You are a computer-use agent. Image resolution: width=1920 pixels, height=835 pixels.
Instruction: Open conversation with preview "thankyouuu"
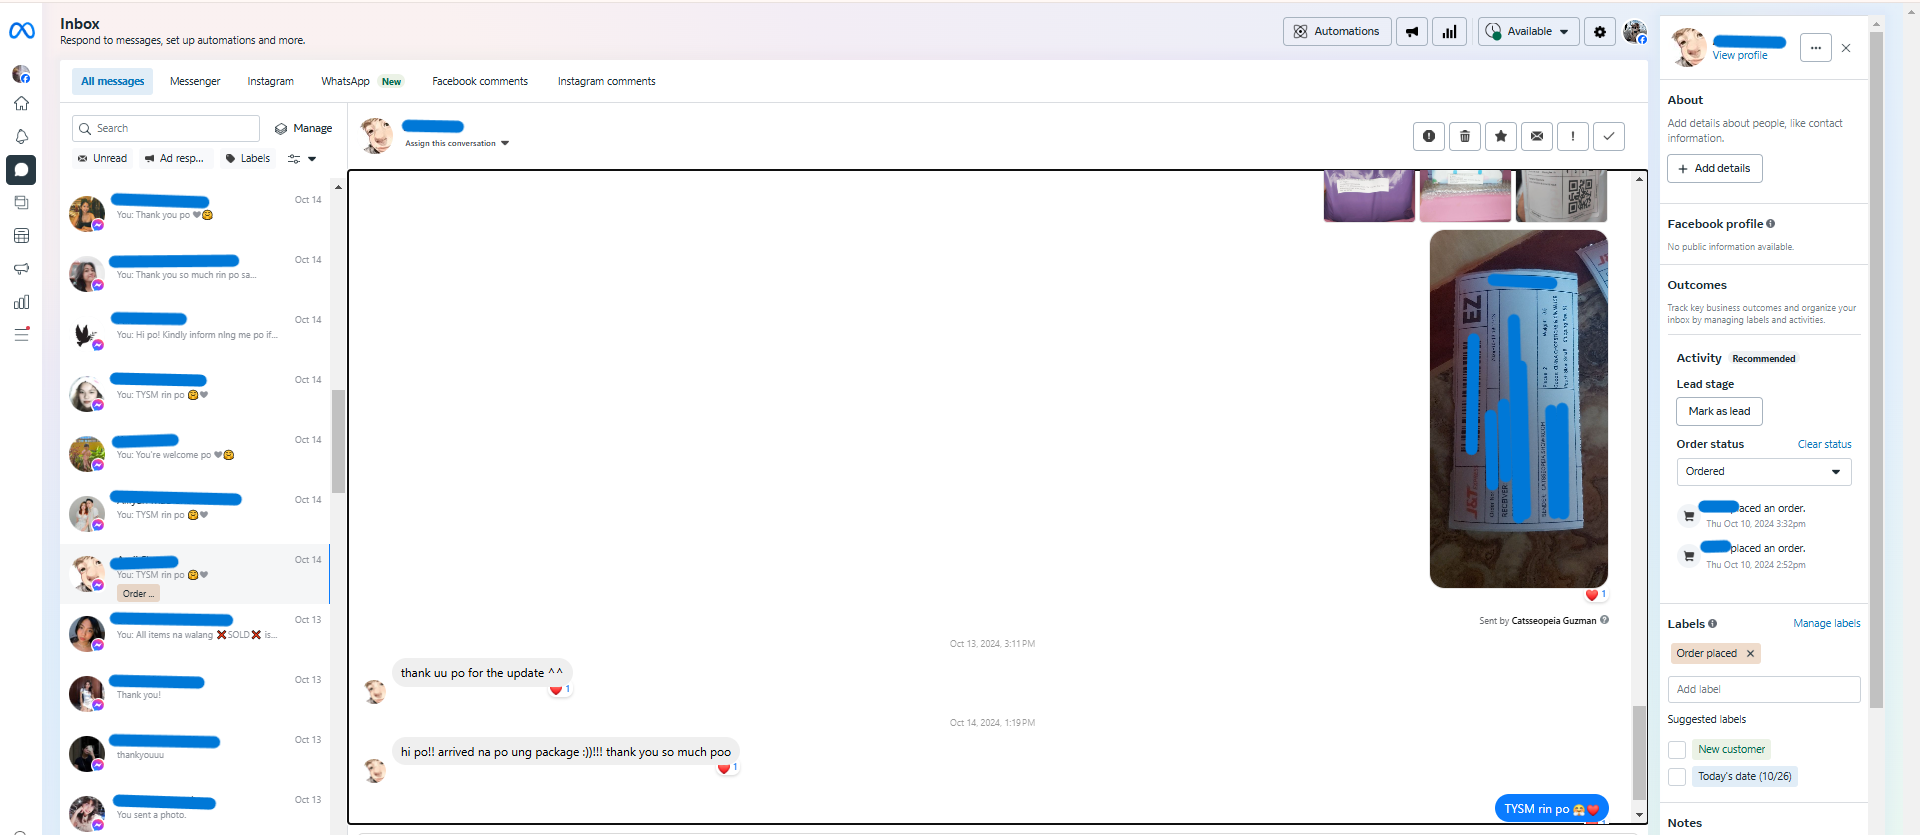(x=196, y=753)
